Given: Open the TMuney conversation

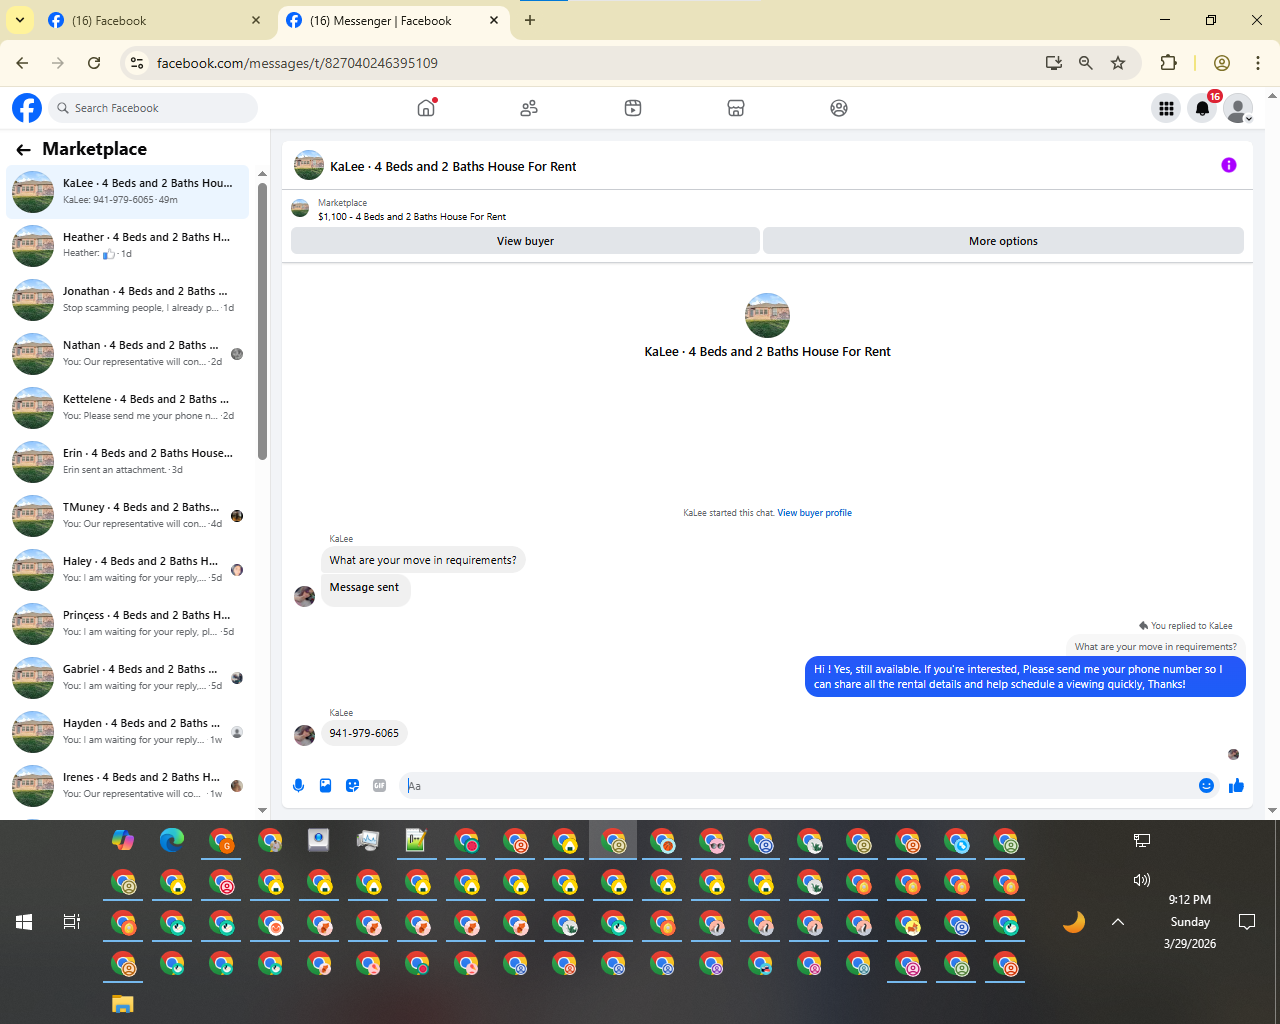Looking at the screenshot, I should 128,515.
